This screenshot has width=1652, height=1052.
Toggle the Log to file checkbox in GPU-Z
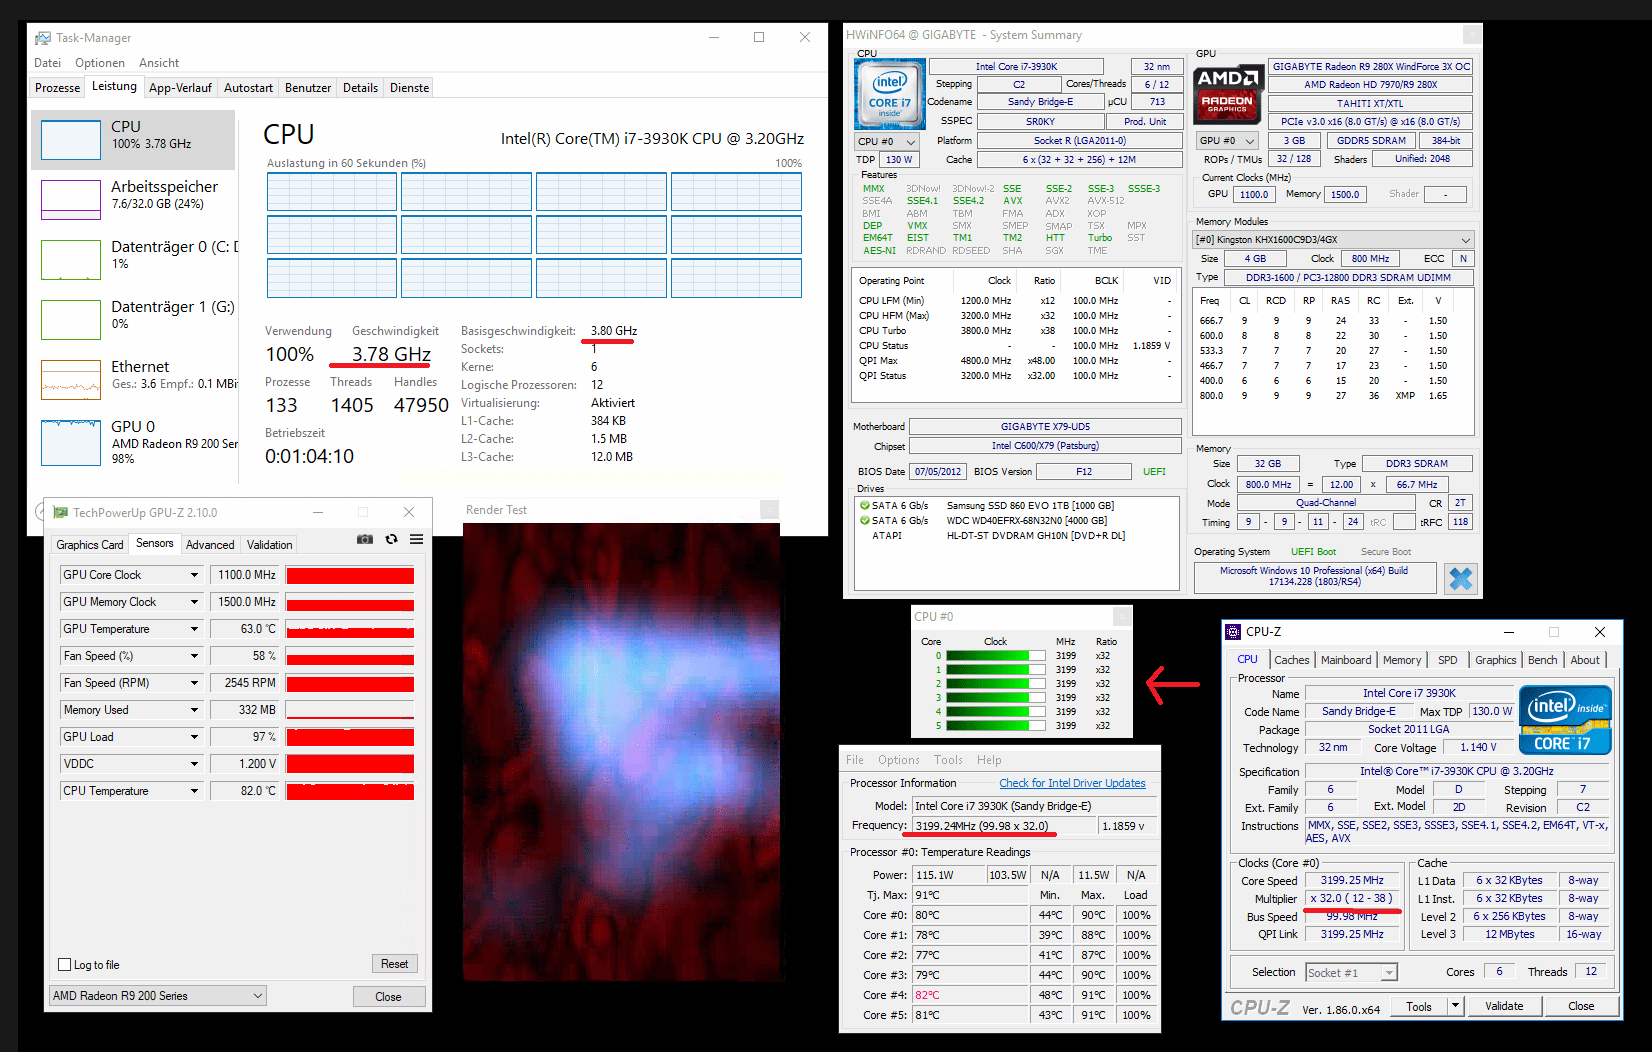click(x=65, y=965)
